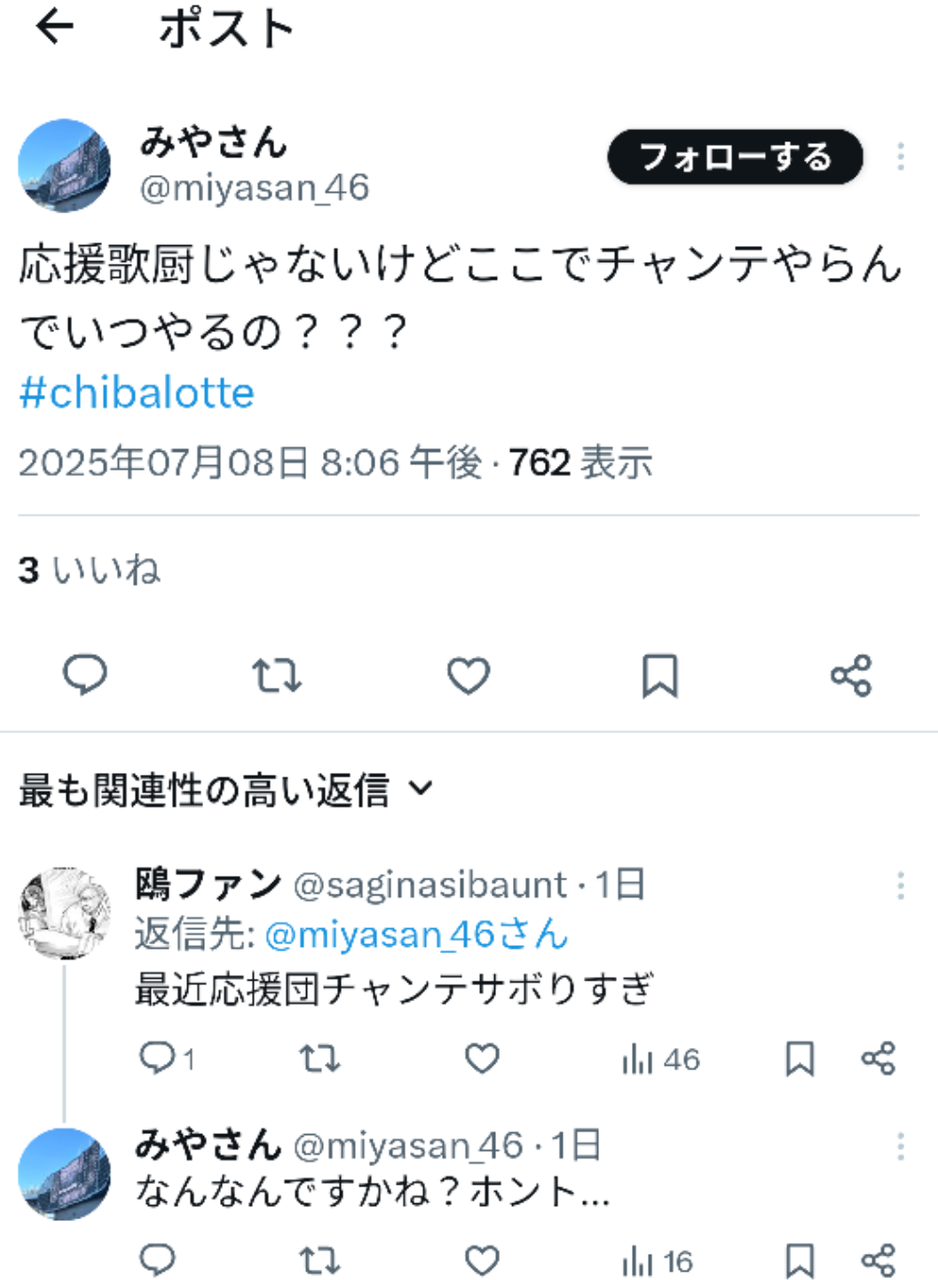Bookmark 鴎ファン's reply
This screenshot has width=938, height=1280.
click(x=800, y=1059)
